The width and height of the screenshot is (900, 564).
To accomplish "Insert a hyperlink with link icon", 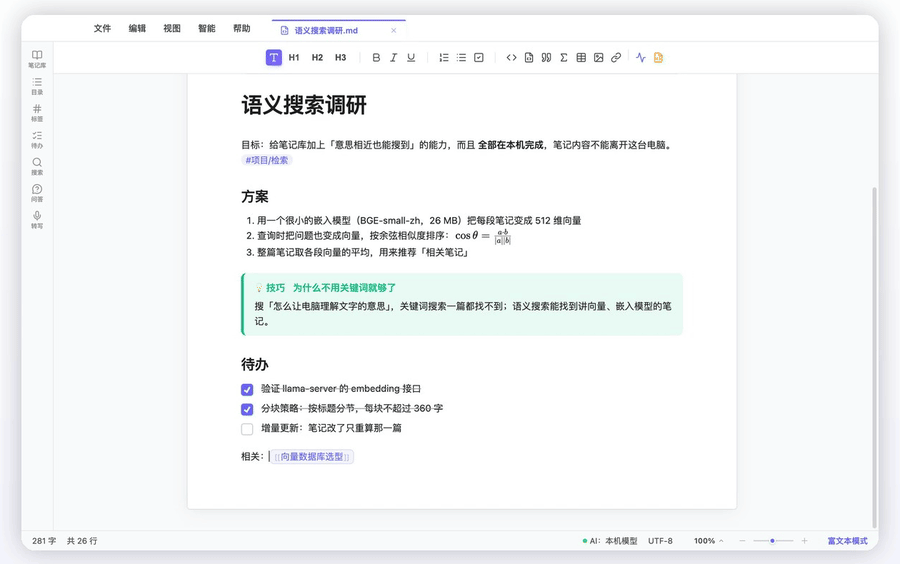I will pyautogui.click(x=616, y=57).
